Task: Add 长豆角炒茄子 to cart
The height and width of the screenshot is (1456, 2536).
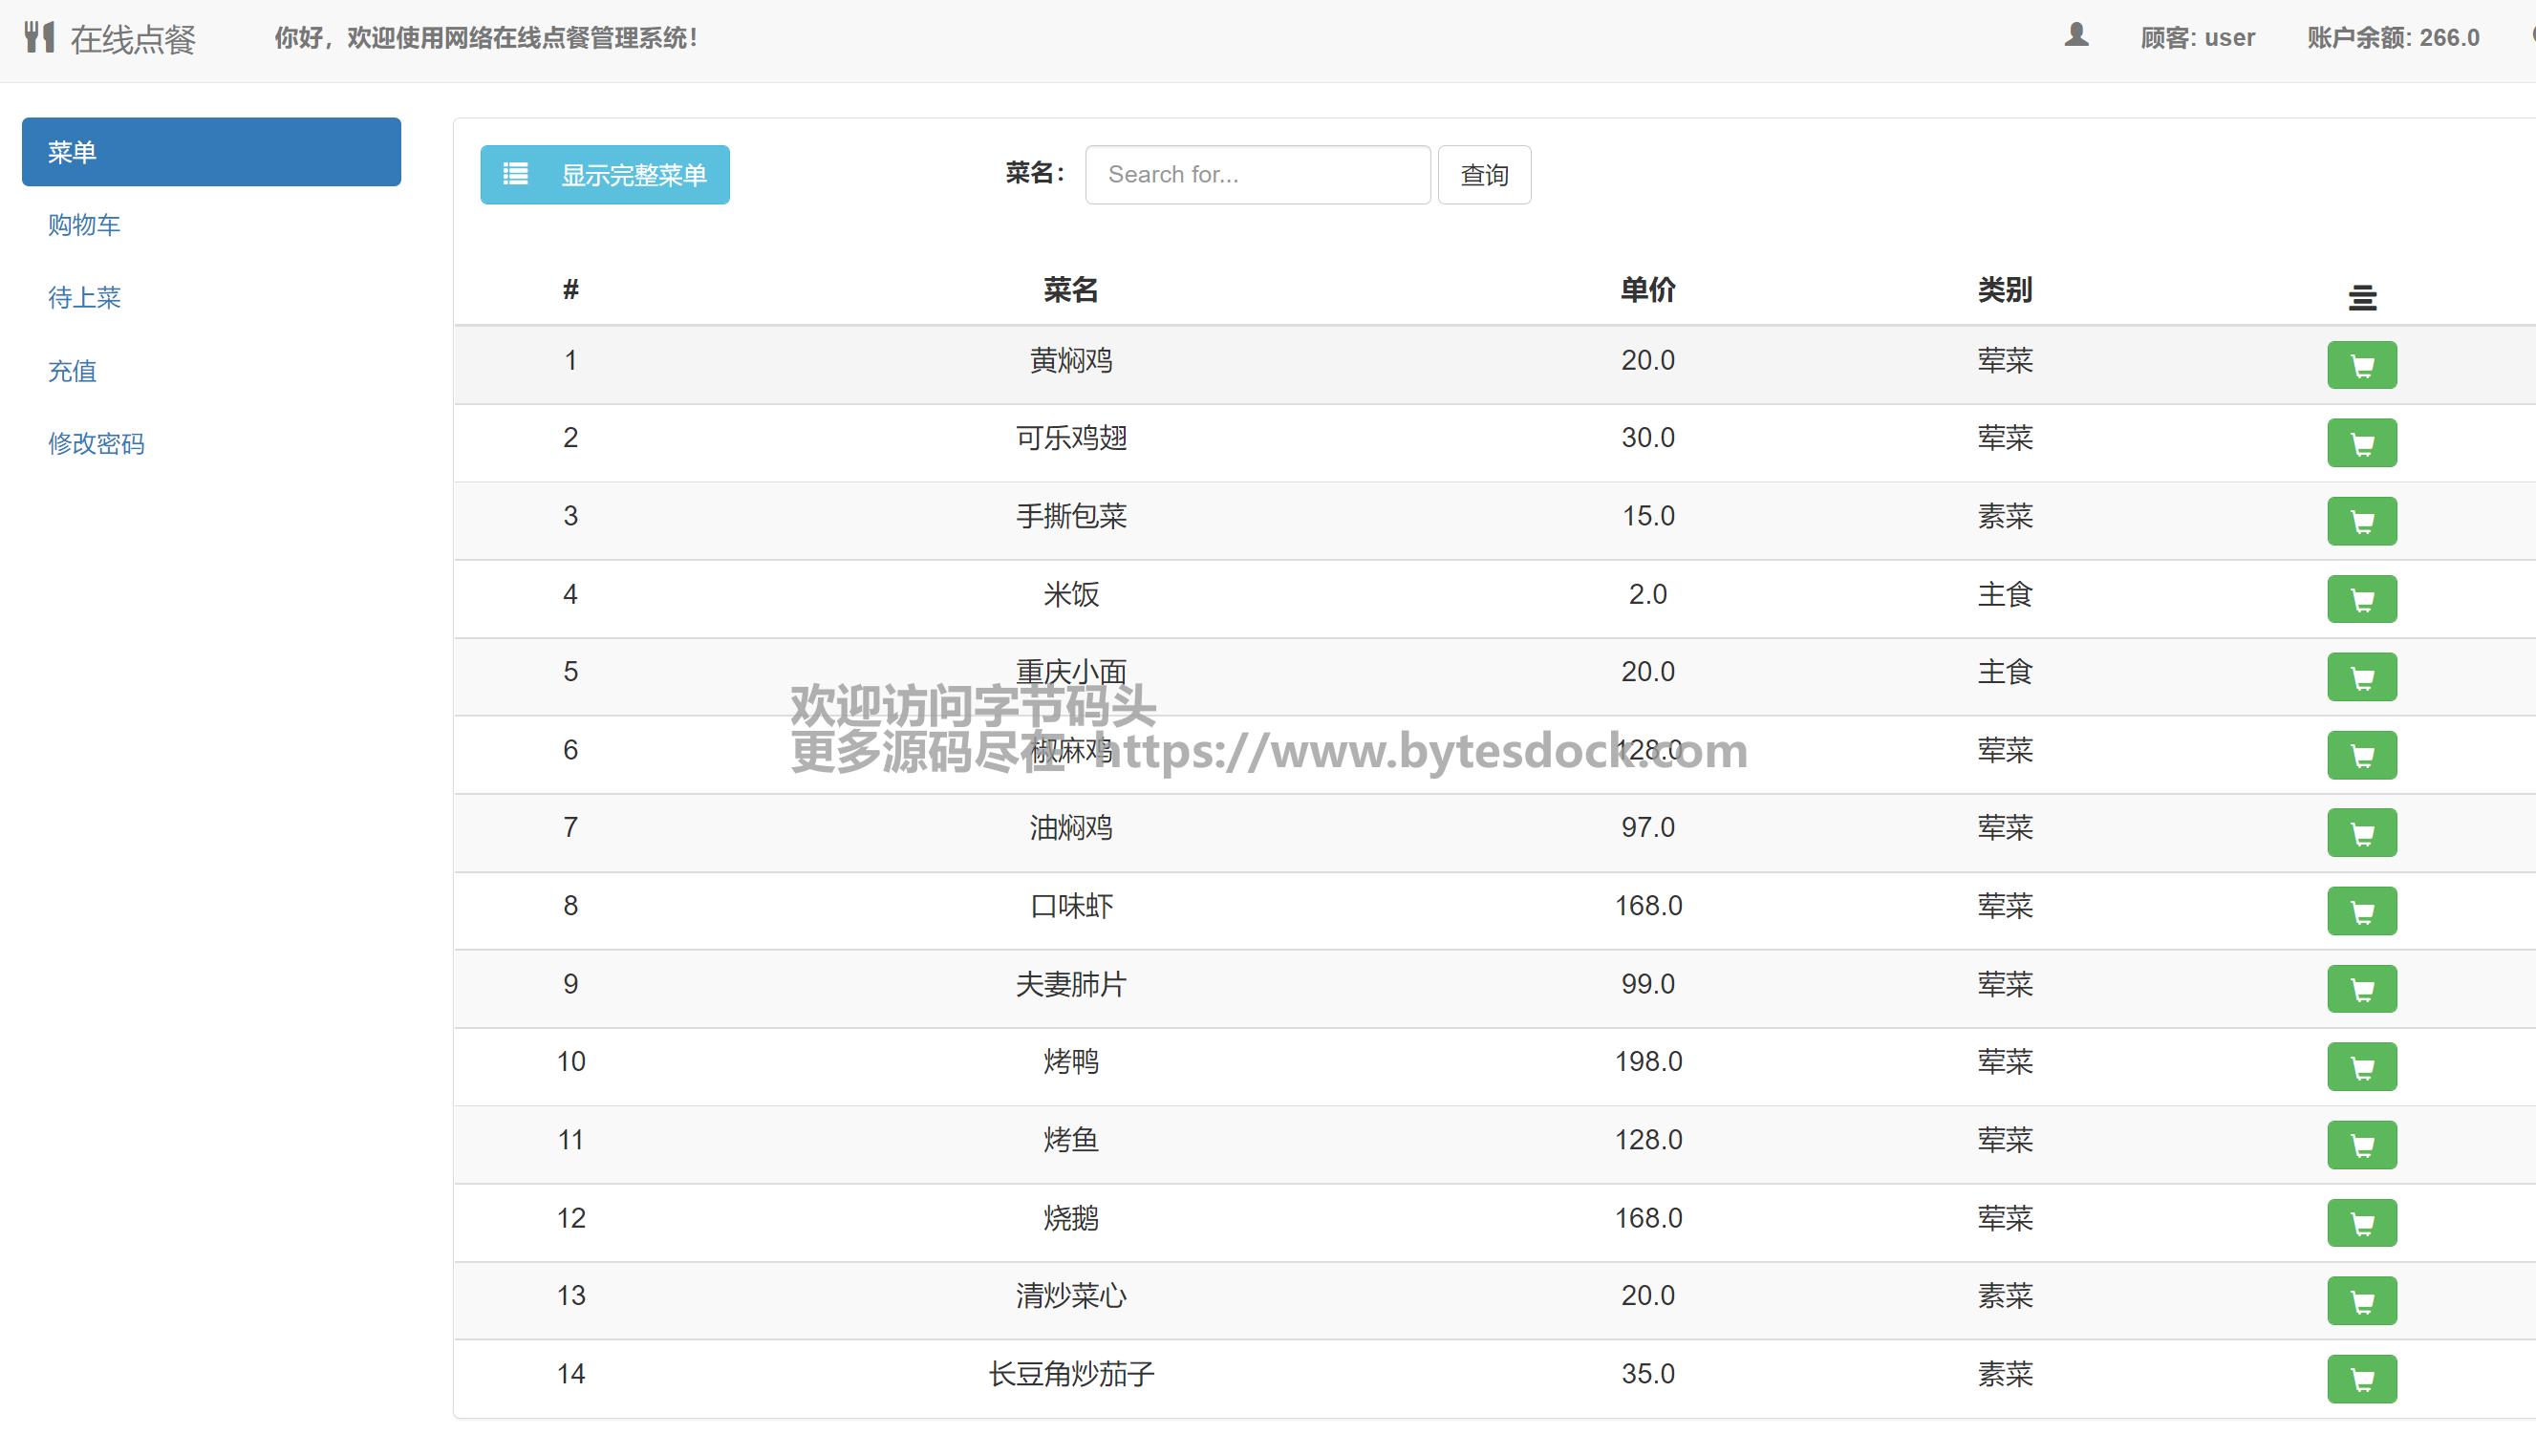Action: tap(2361, 1379)
